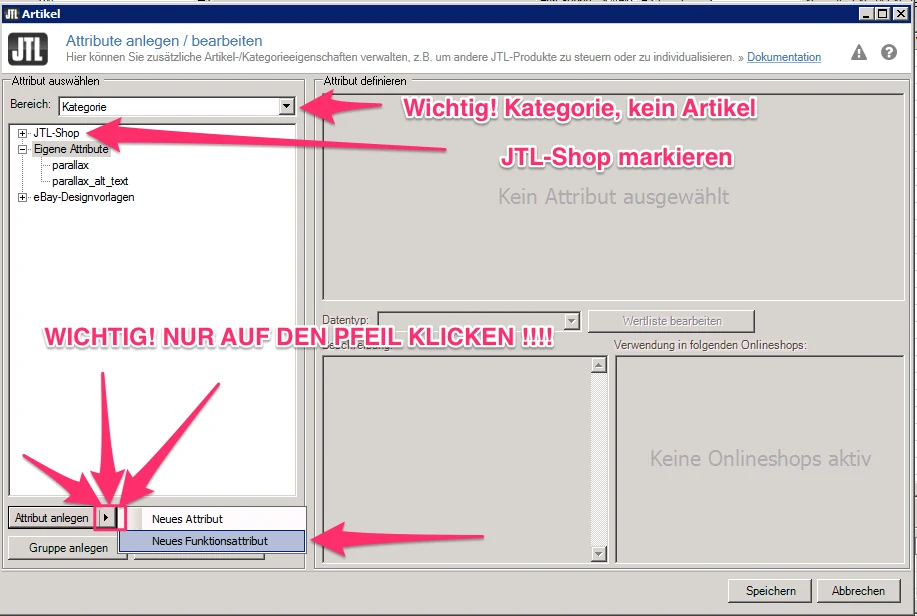Click the JTL logo icon
This screenshot has width=917, height=616.
coord(27,49)
